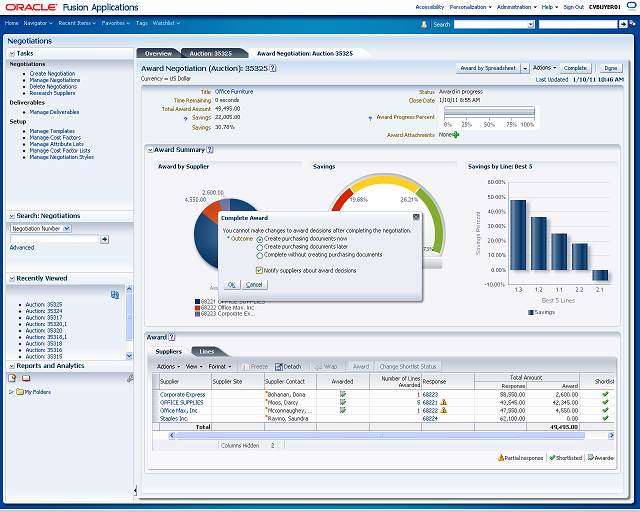This screenshot has width=640, height=512.
Task: Select Complete without creating purchasing documents
Action: (260, 256)
